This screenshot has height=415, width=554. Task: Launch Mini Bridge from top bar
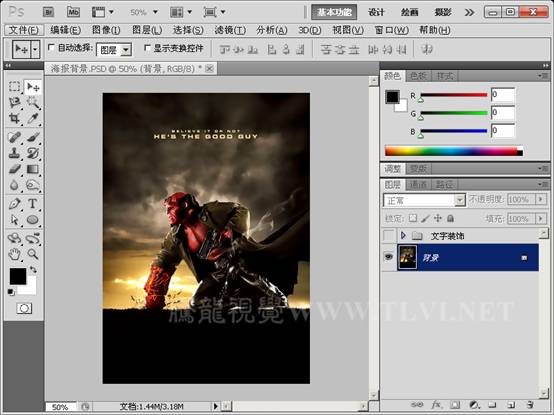[73, 12]
